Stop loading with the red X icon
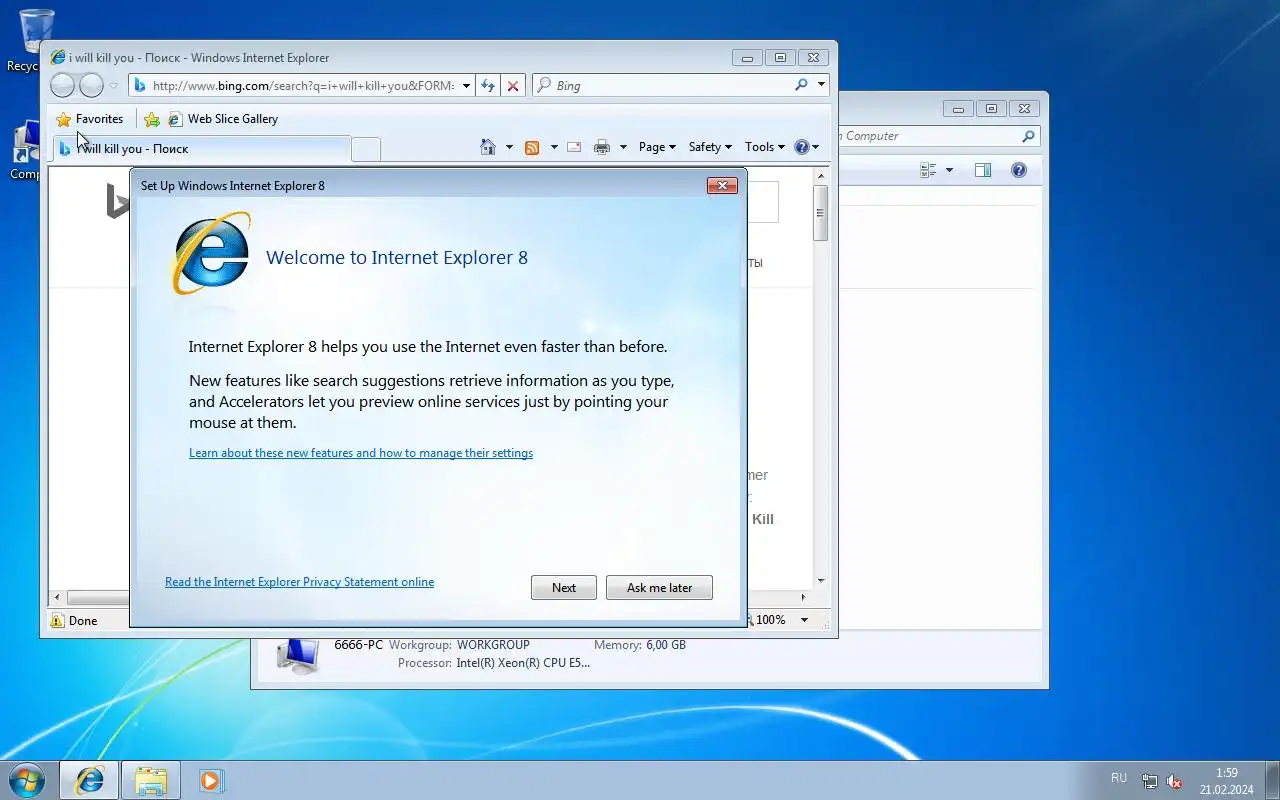Screen dimensions: 1280x800 click(513, 86)
